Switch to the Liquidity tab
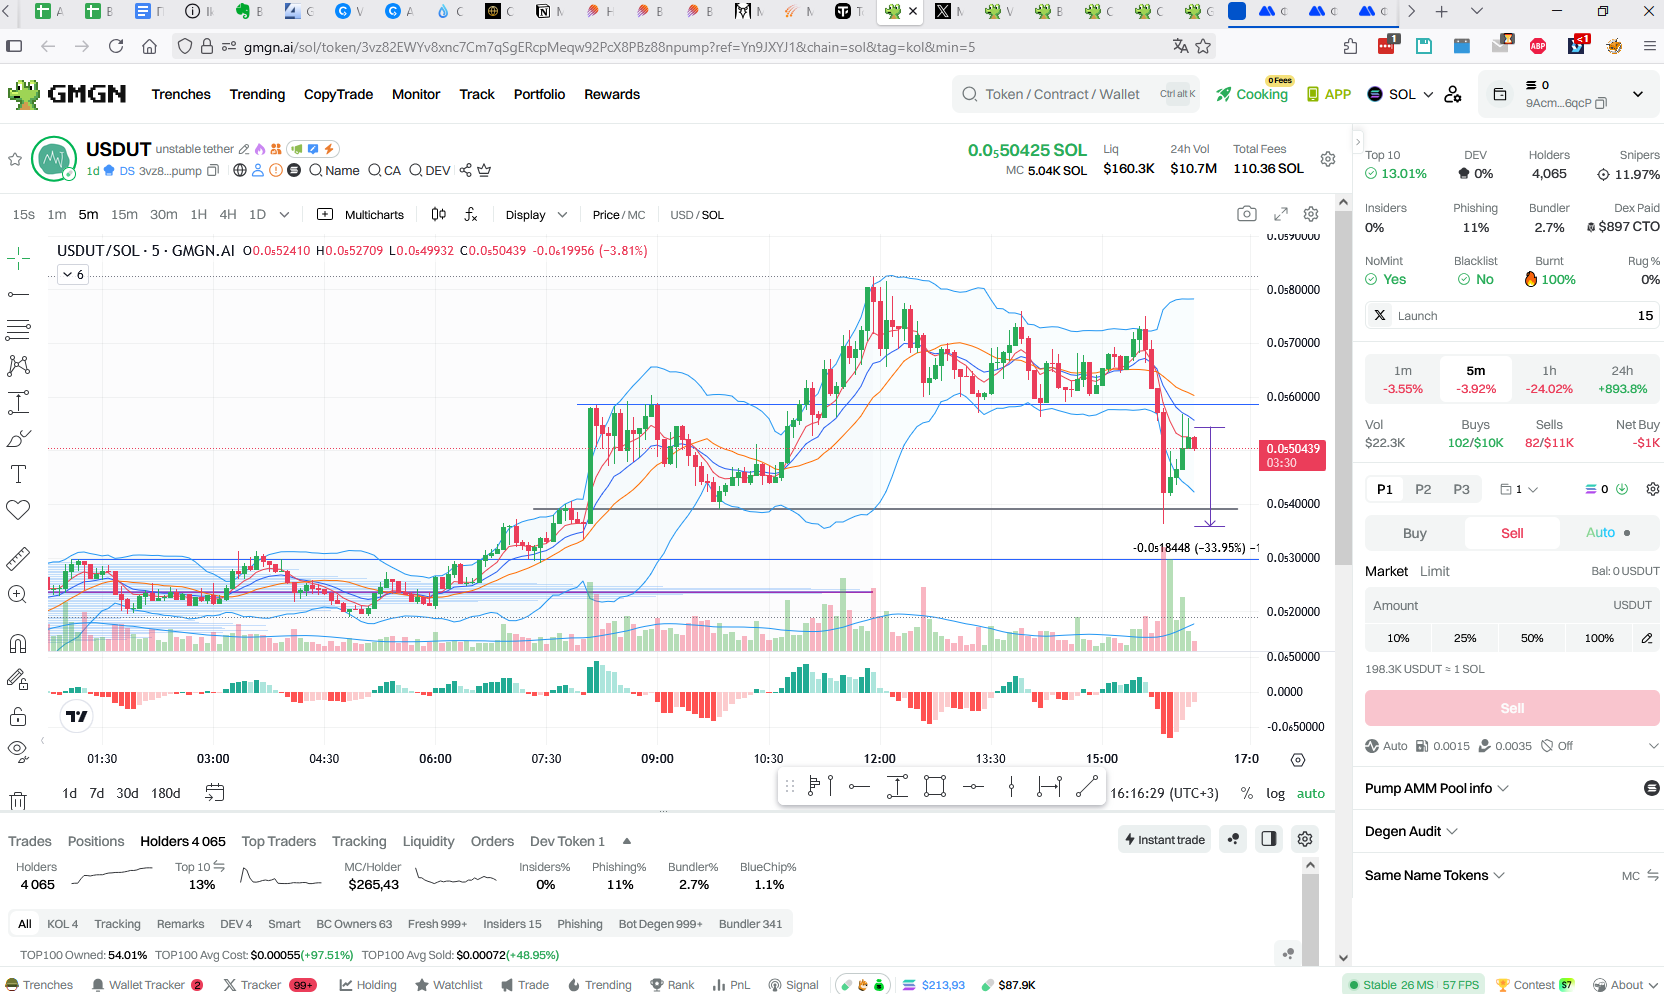 point(428,841)
